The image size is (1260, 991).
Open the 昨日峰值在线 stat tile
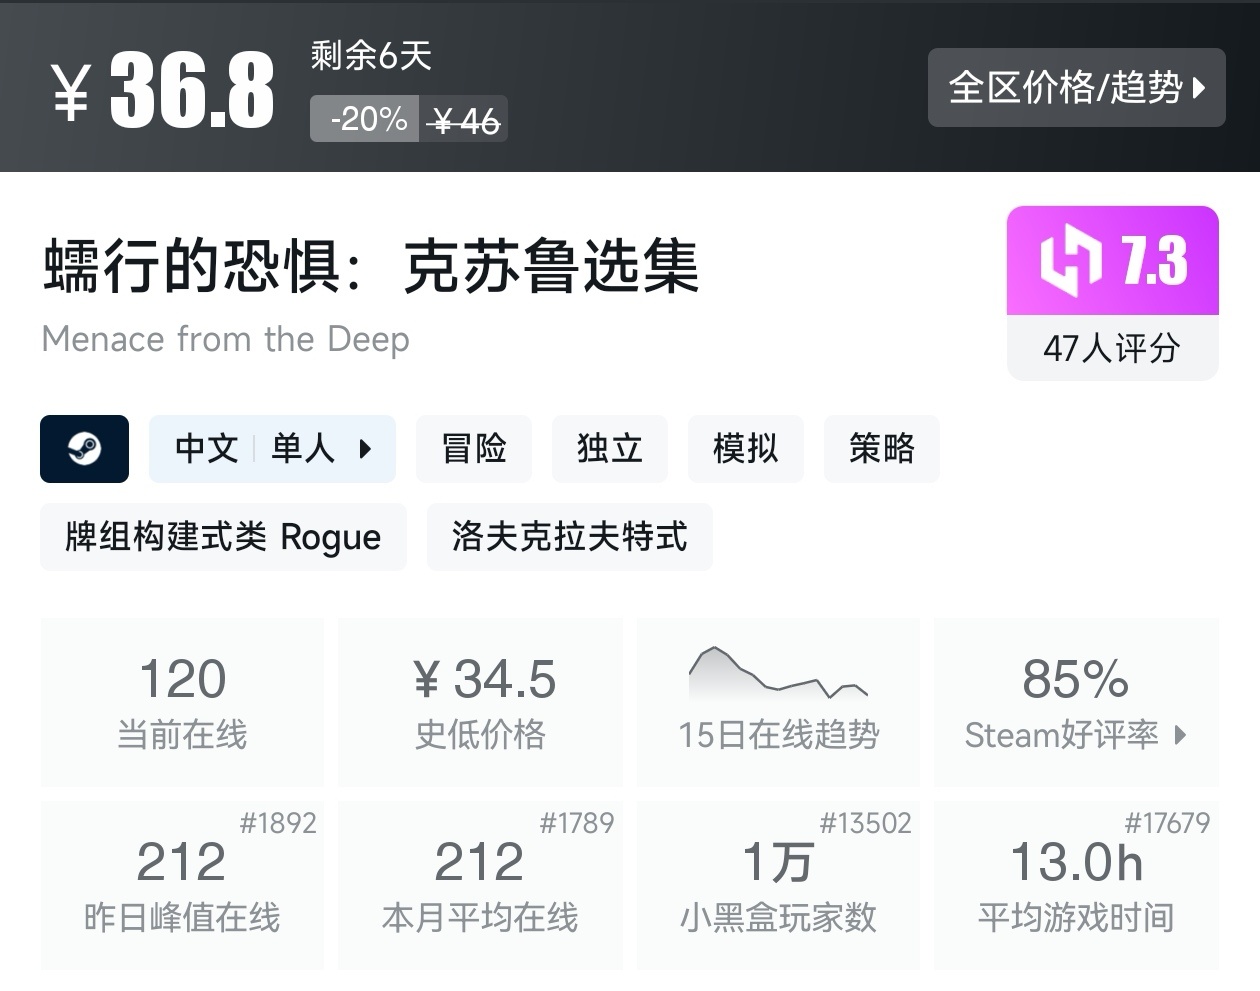tap(182, 884)
